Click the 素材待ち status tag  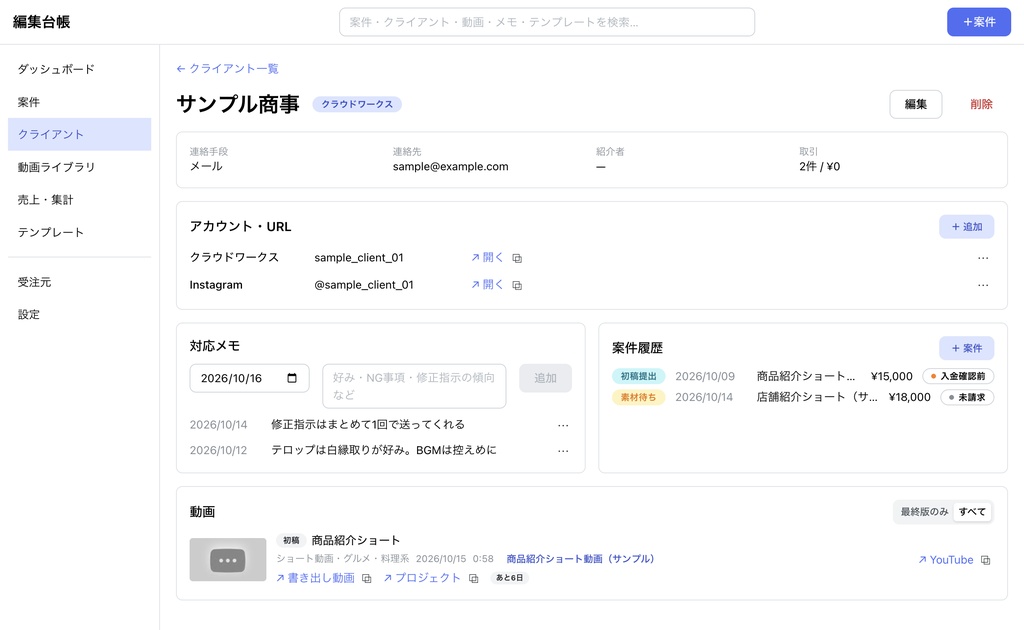coord(638,397)
